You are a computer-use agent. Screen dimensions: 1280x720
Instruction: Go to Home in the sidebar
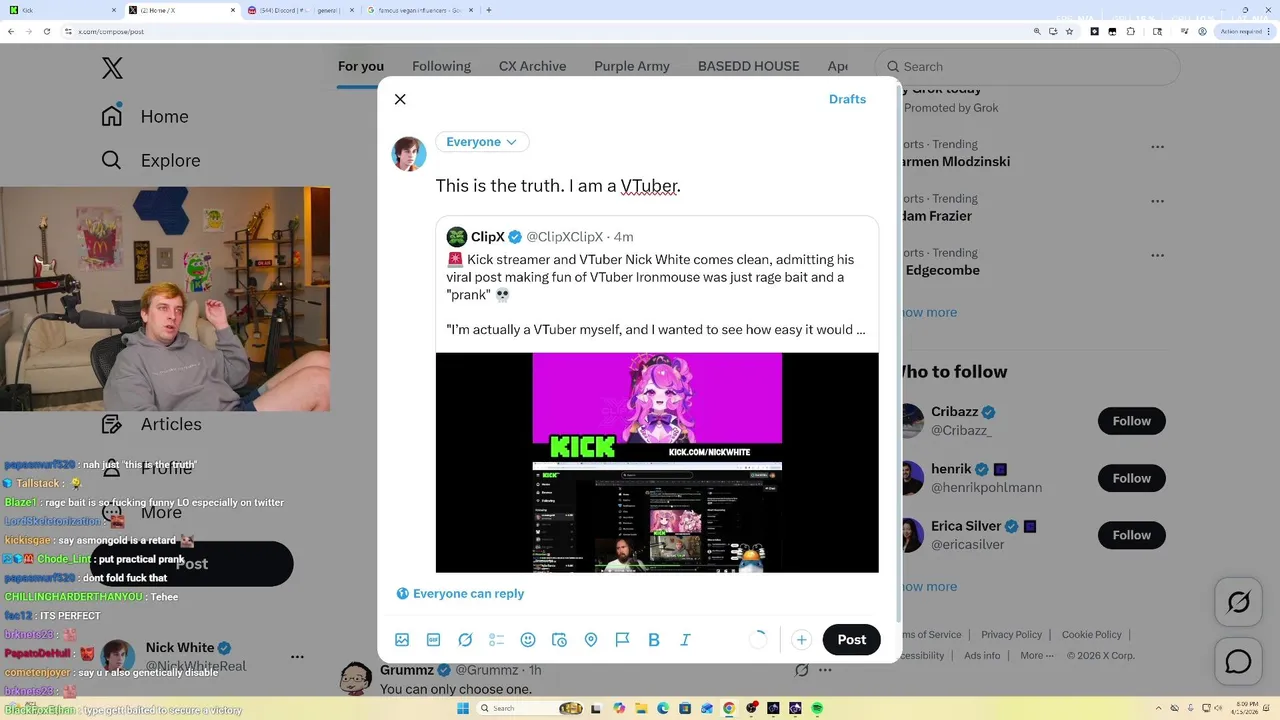(x=145, y=116)
